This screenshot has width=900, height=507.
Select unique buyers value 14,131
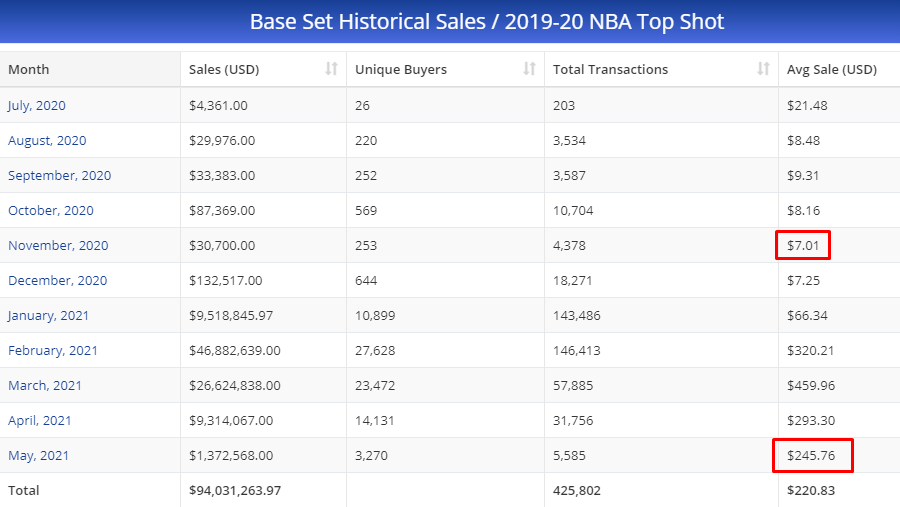pyautogui.click(x=375, y=421)
